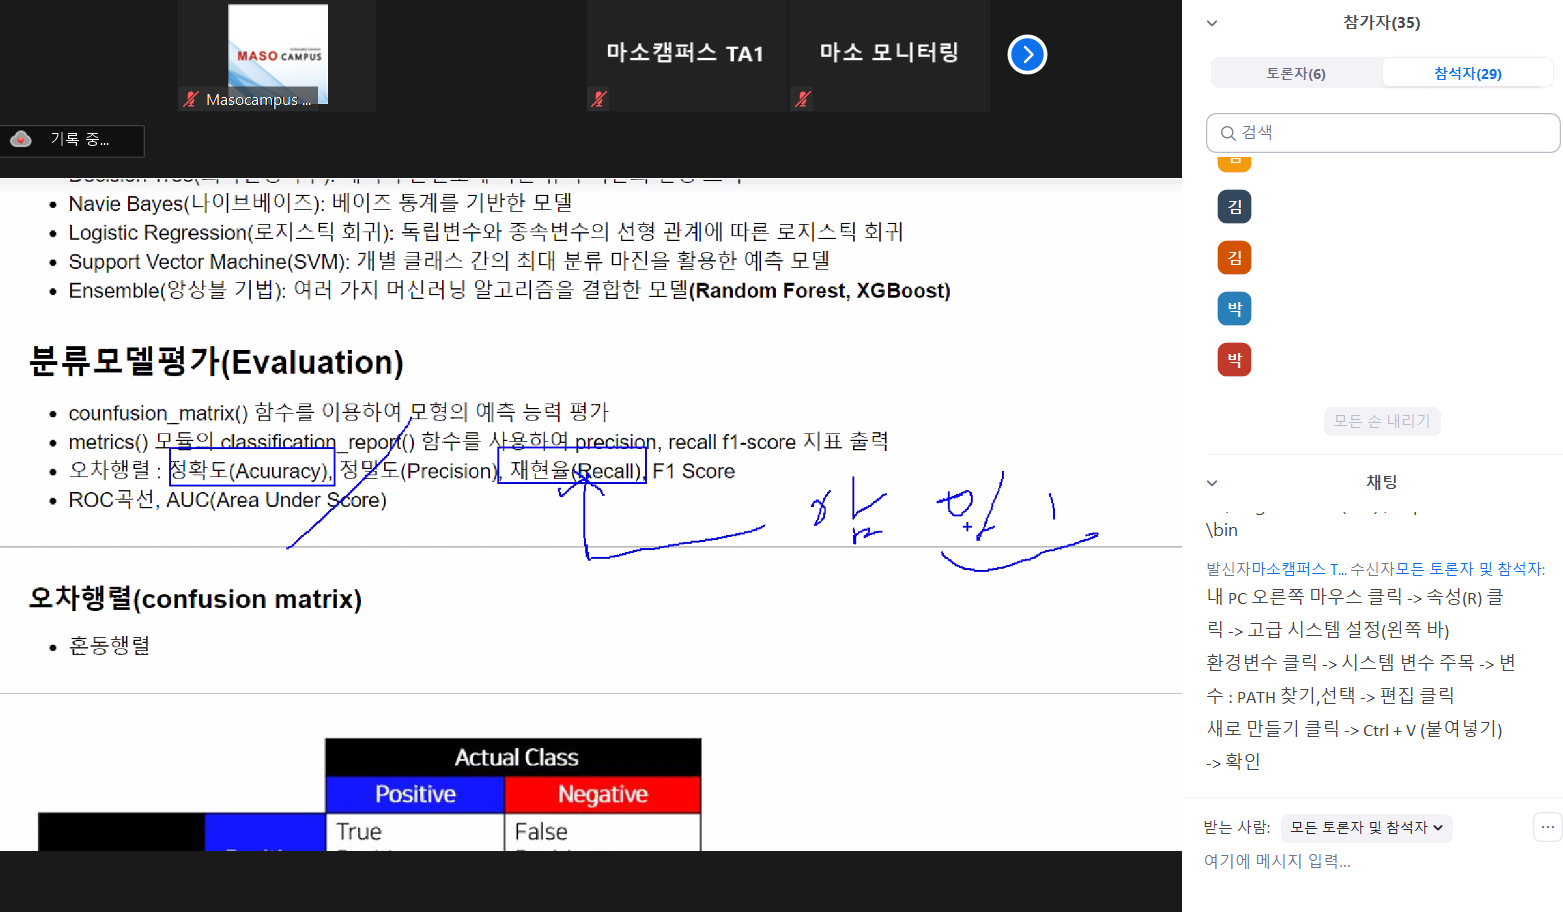Screen dimensions: 1563x912
Task: Collapse the 채팅 chat panel chevron
Action: point(1212,483)
